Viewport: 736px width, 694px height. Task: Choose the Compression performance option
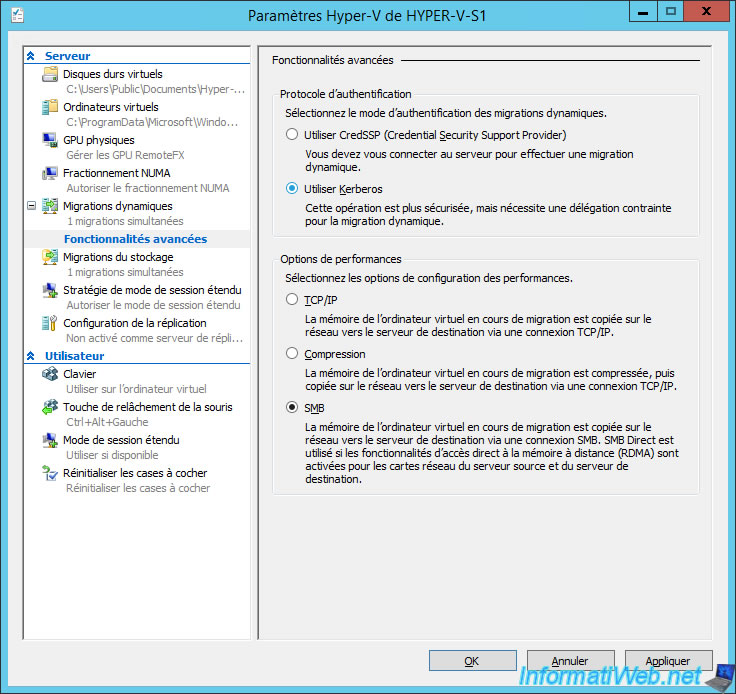[292, 353]
